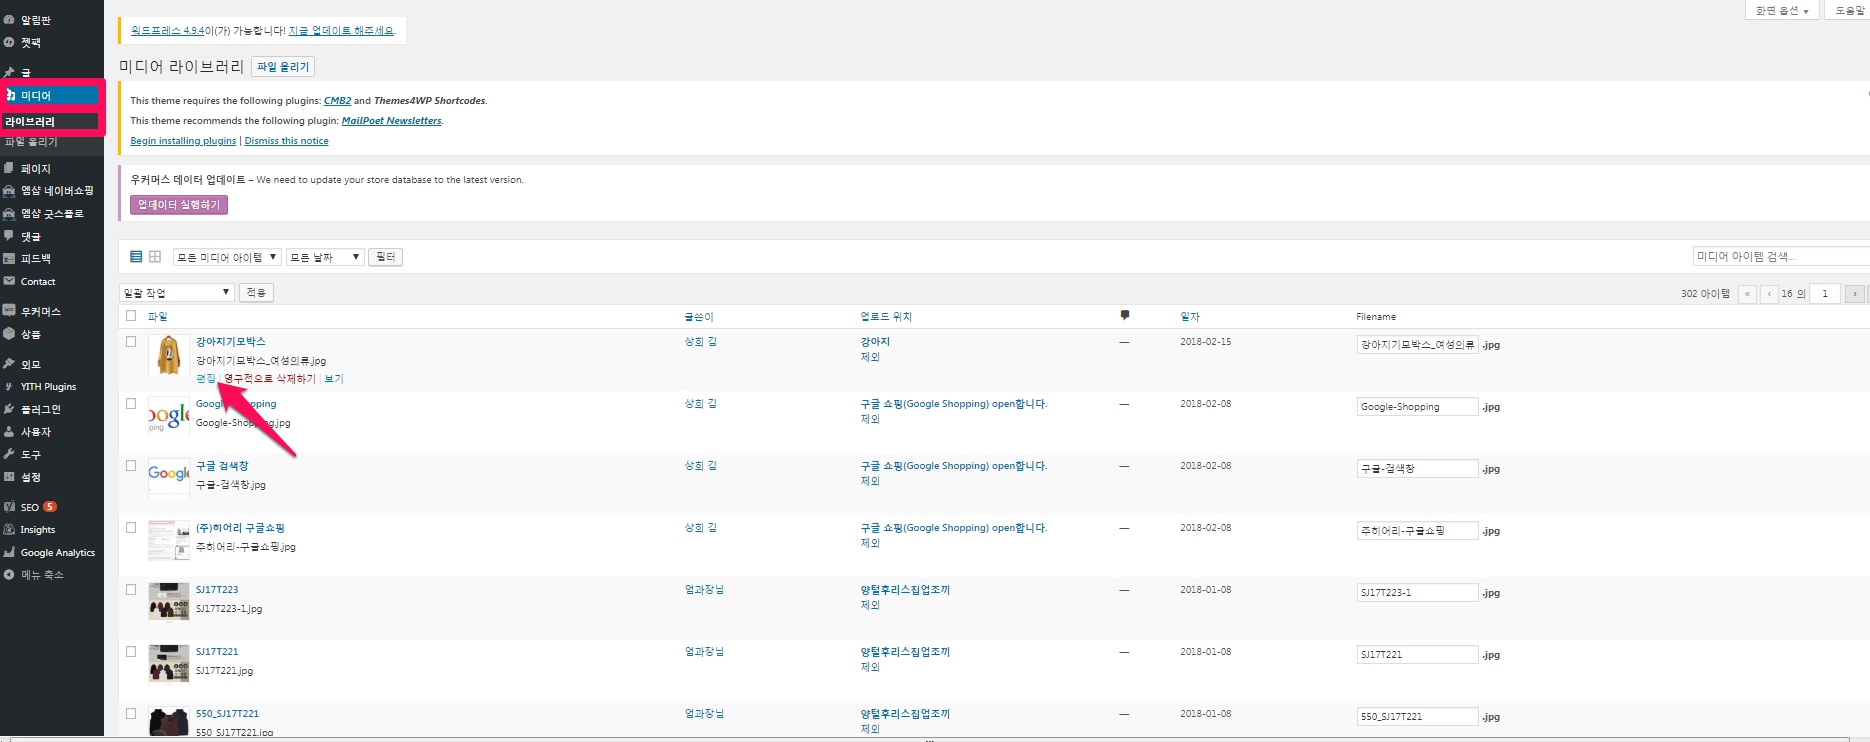Open 우커머스 in the sidebar
Image resolution: width=1870 pixels, height=742 pixels.
point(40,312)
